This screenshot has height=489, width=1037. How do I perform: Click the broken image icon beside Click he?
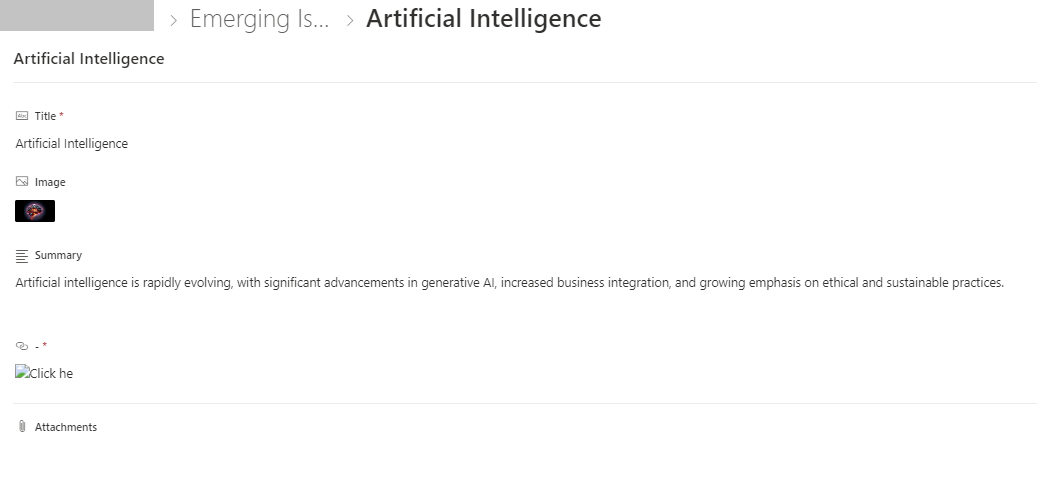(22, 372)
